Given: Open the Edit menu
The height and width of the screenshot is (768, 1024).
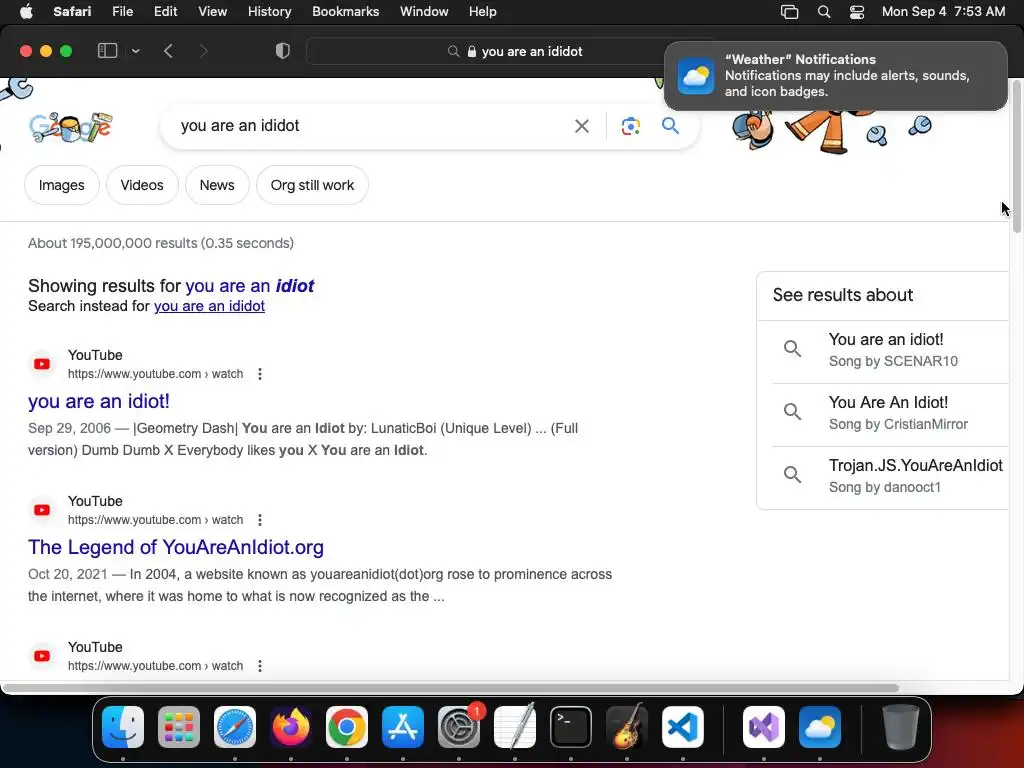Looking at the screenshot, I should (165, 12).
